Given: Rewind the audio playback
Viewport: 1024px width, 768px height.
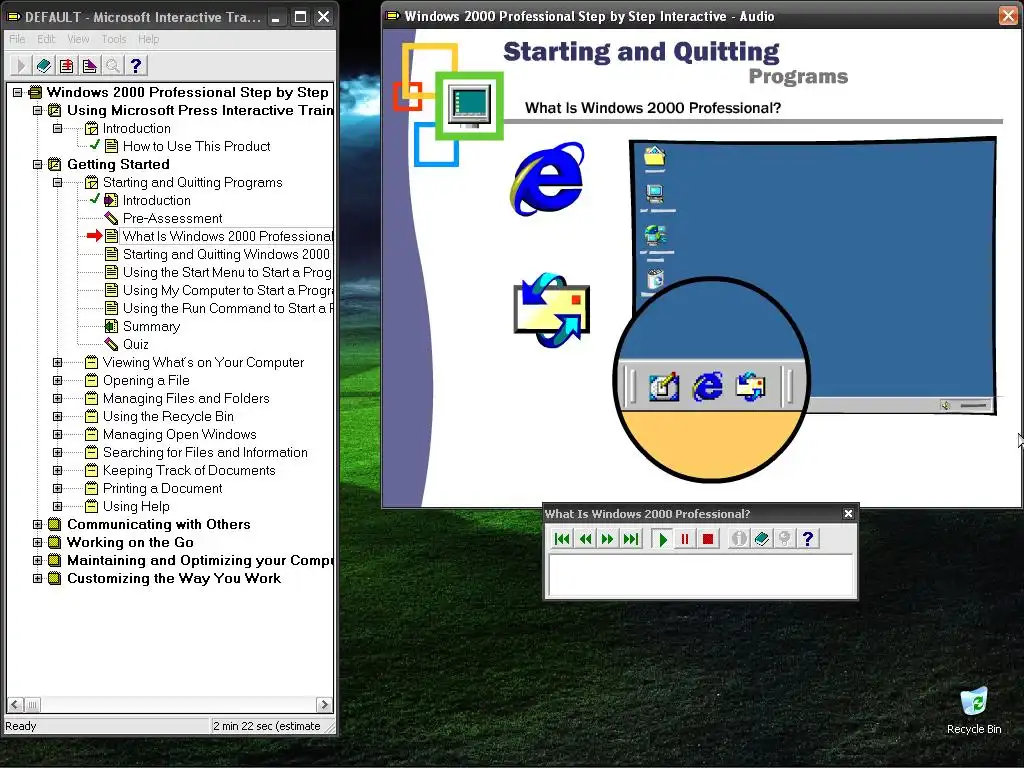Looking at the screenshot, I should click(585, 539).
